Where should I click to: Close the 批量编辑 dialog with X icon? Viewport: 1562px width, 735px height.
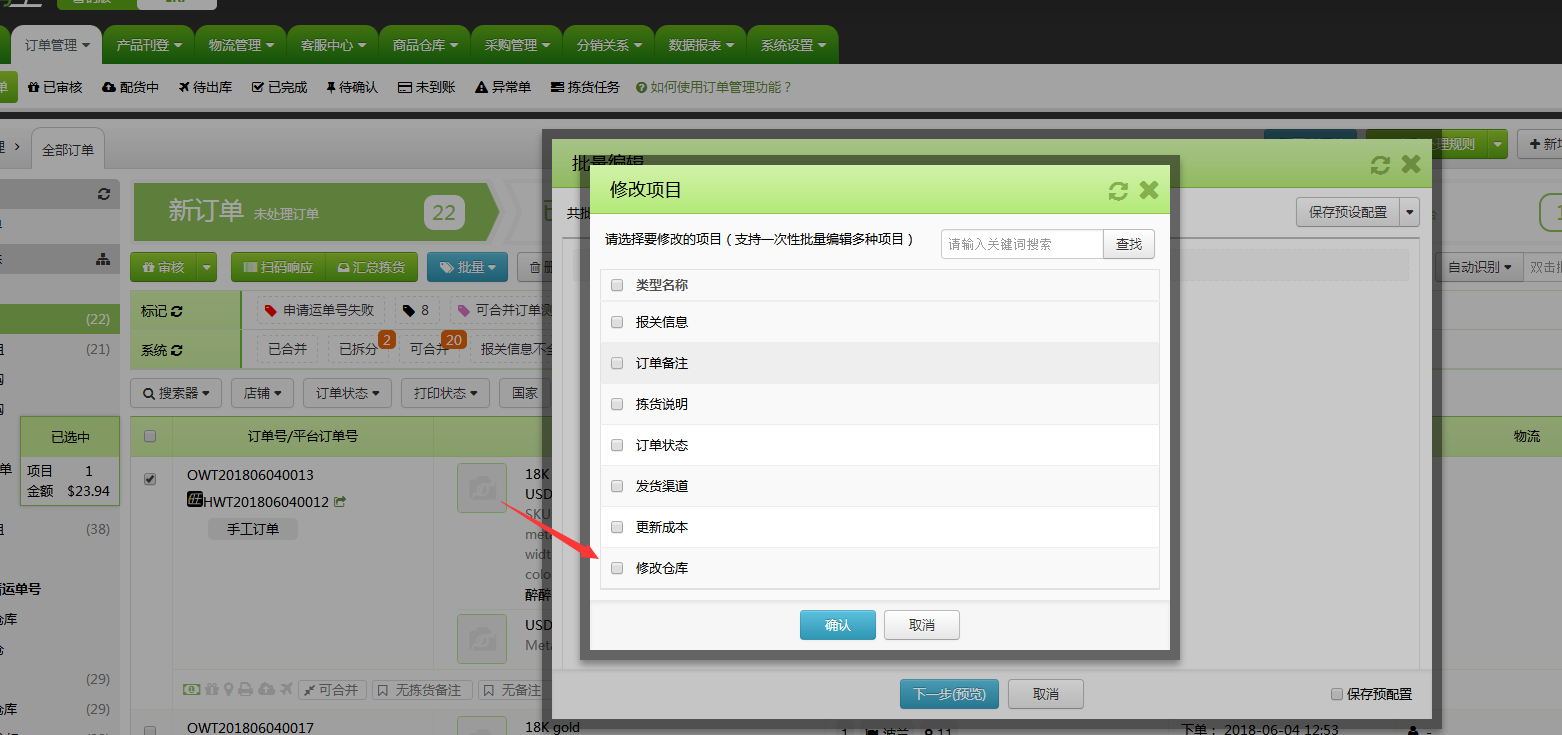1411,164
